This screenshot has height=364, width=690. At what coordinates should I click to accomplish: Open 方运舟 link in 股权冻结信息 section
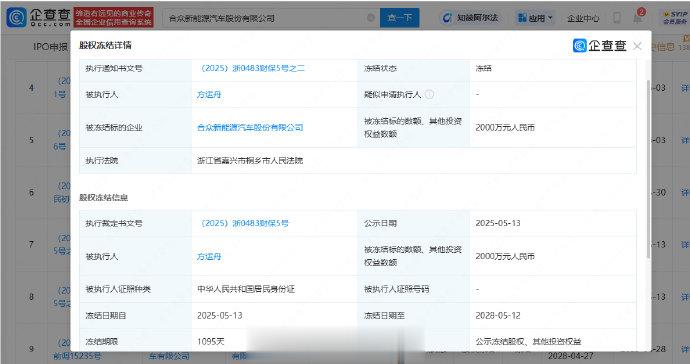[x=209, y=256]
